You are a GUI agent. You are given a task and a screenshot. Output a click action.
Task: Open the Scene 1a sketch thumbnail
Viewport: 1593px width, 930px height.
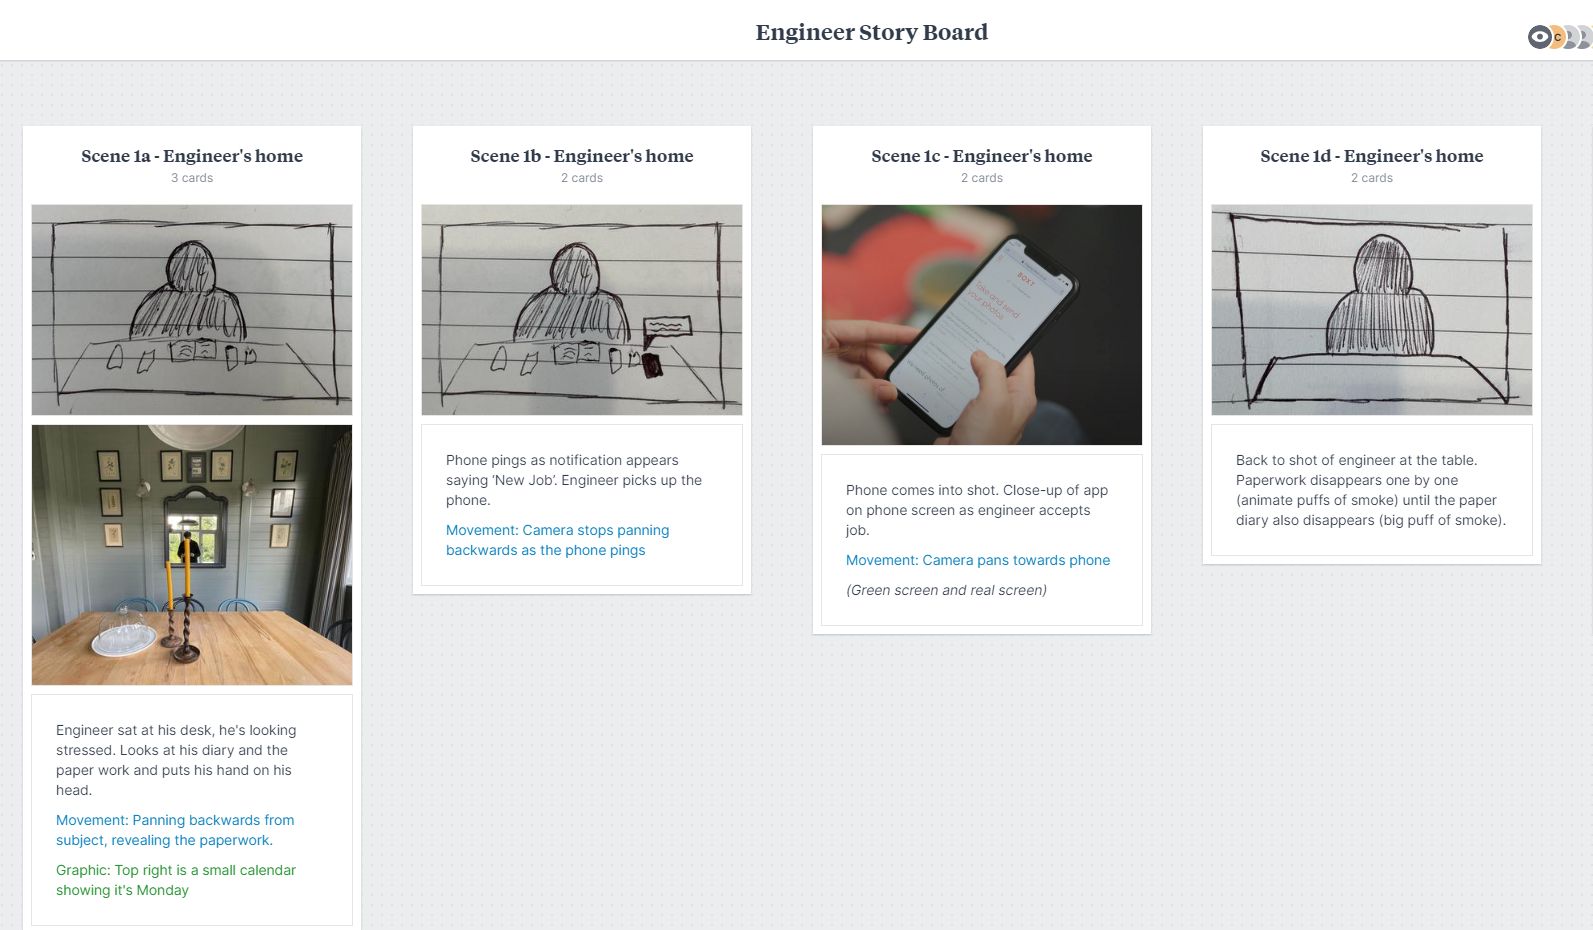[x=192, y=310]
